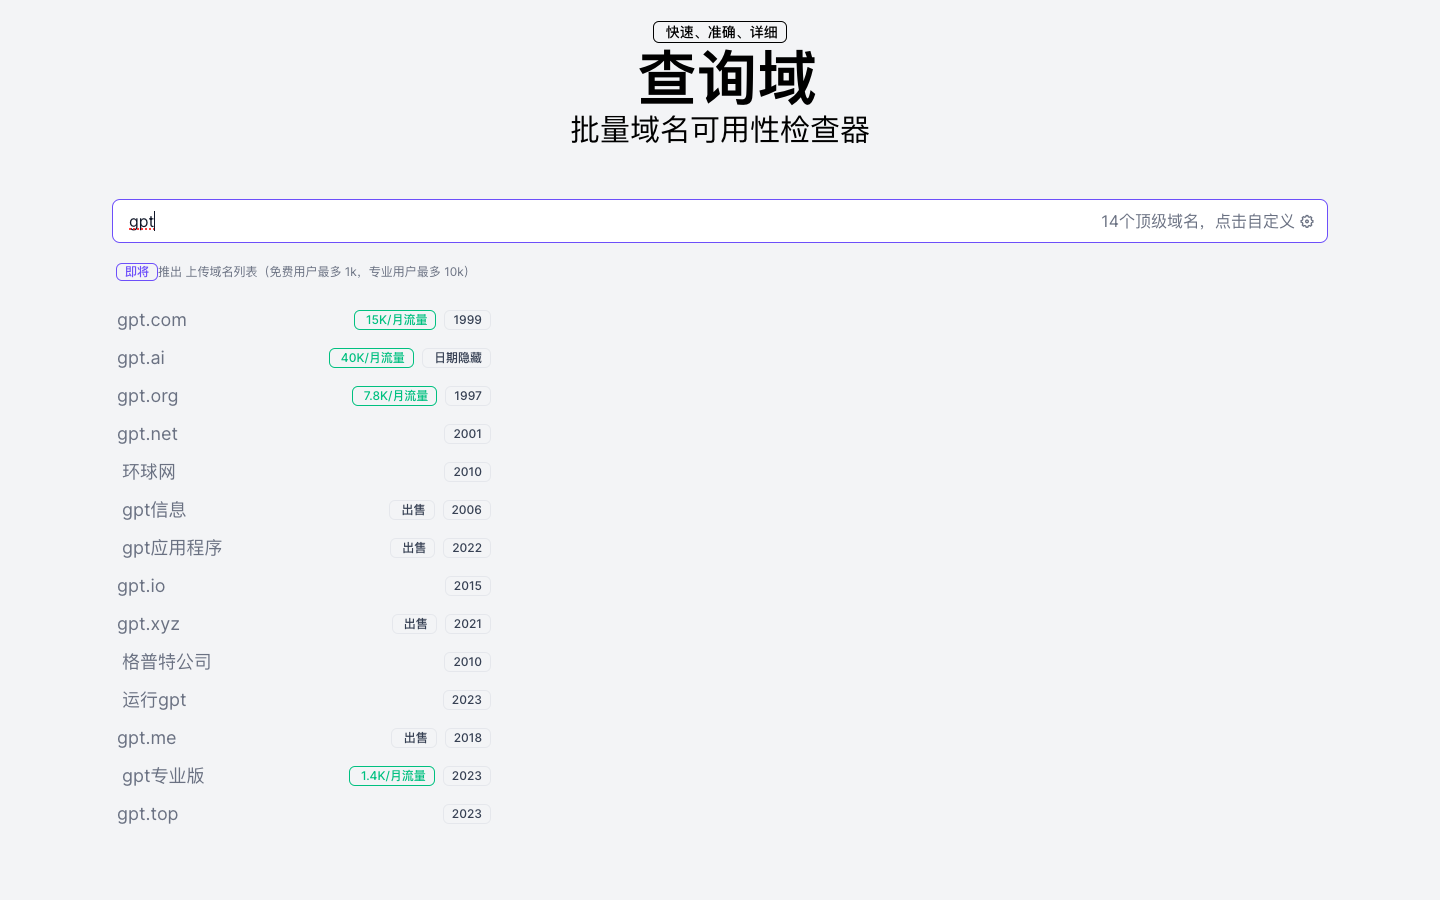Open the gpt.xyz domain result
Viewport: 1440px width, 900px height.
point(148,624)
